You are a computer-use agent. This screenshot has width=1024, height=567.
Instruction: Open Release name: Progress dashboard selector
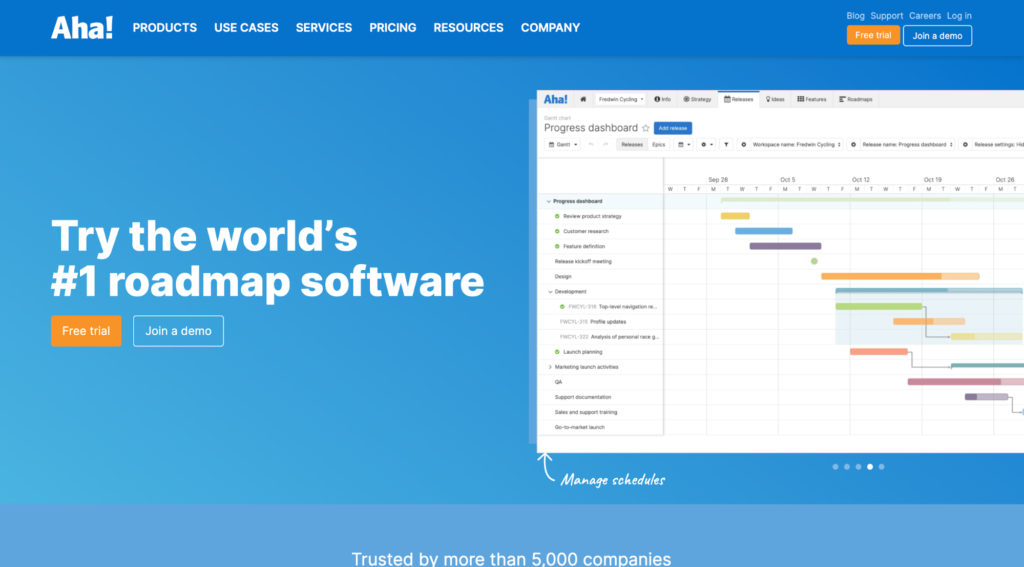(908, 144)
